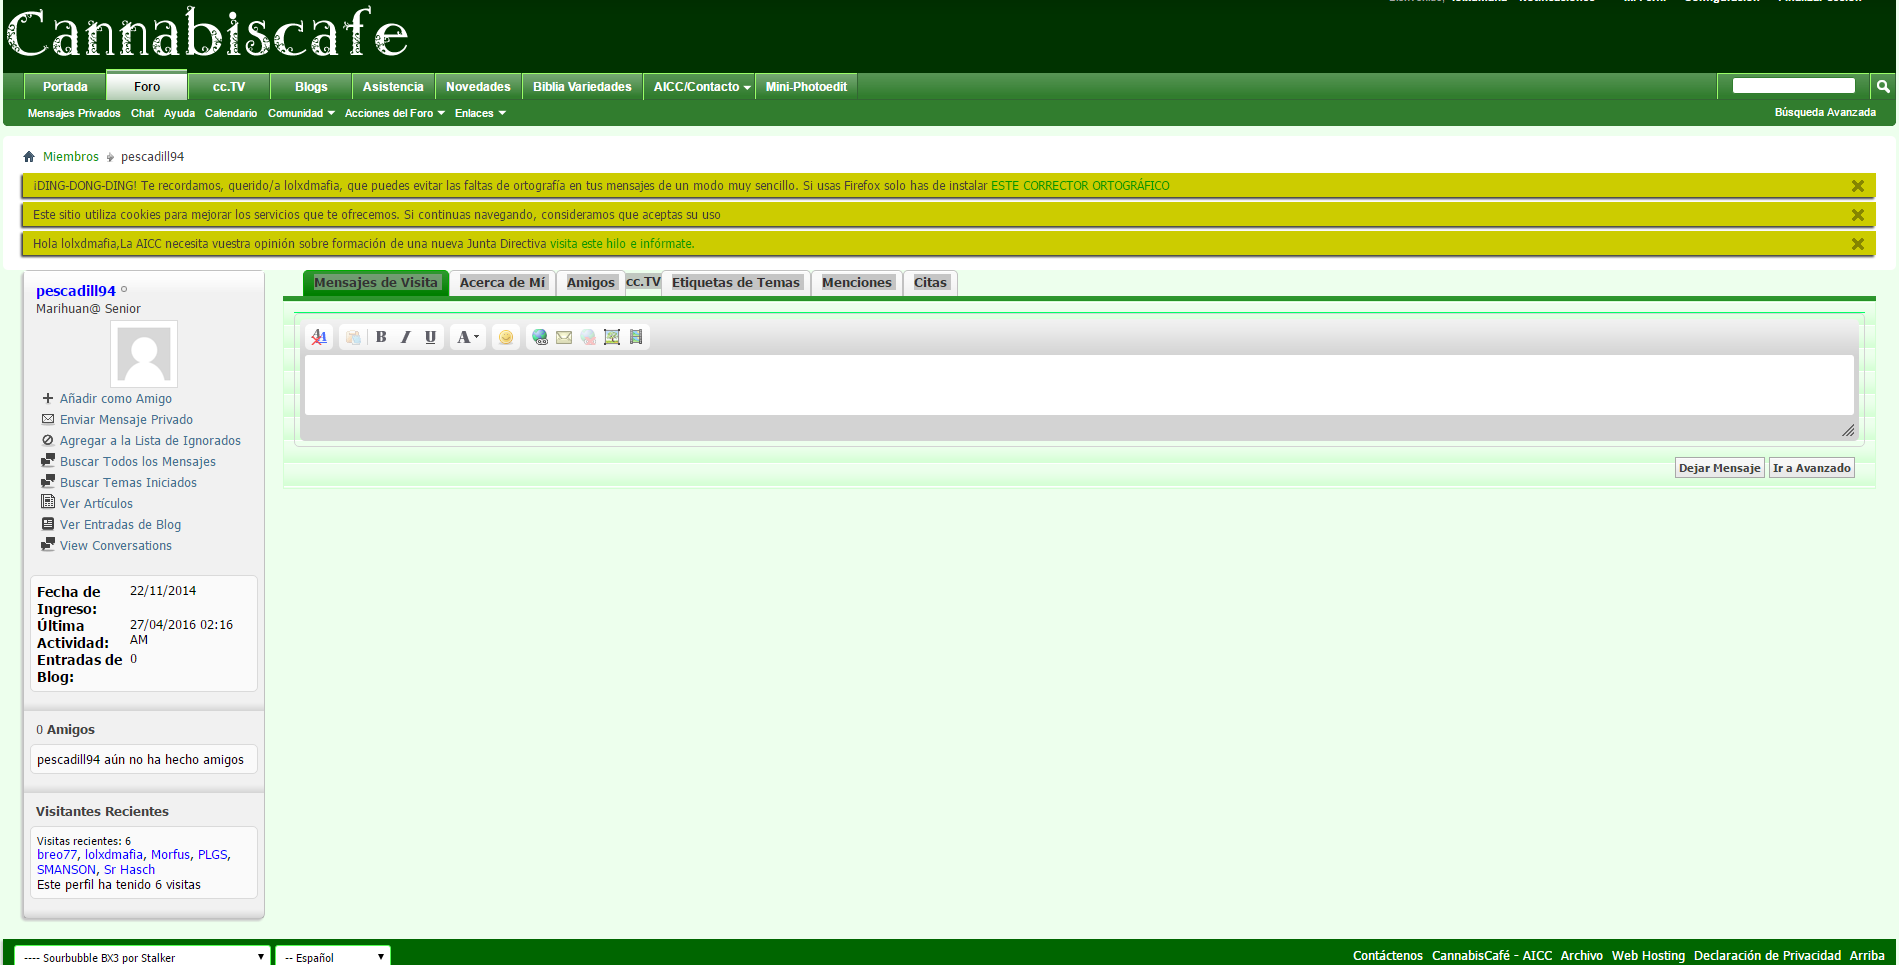Open visitor breo77's profile
1899x965 pixels.
(57, 855)
